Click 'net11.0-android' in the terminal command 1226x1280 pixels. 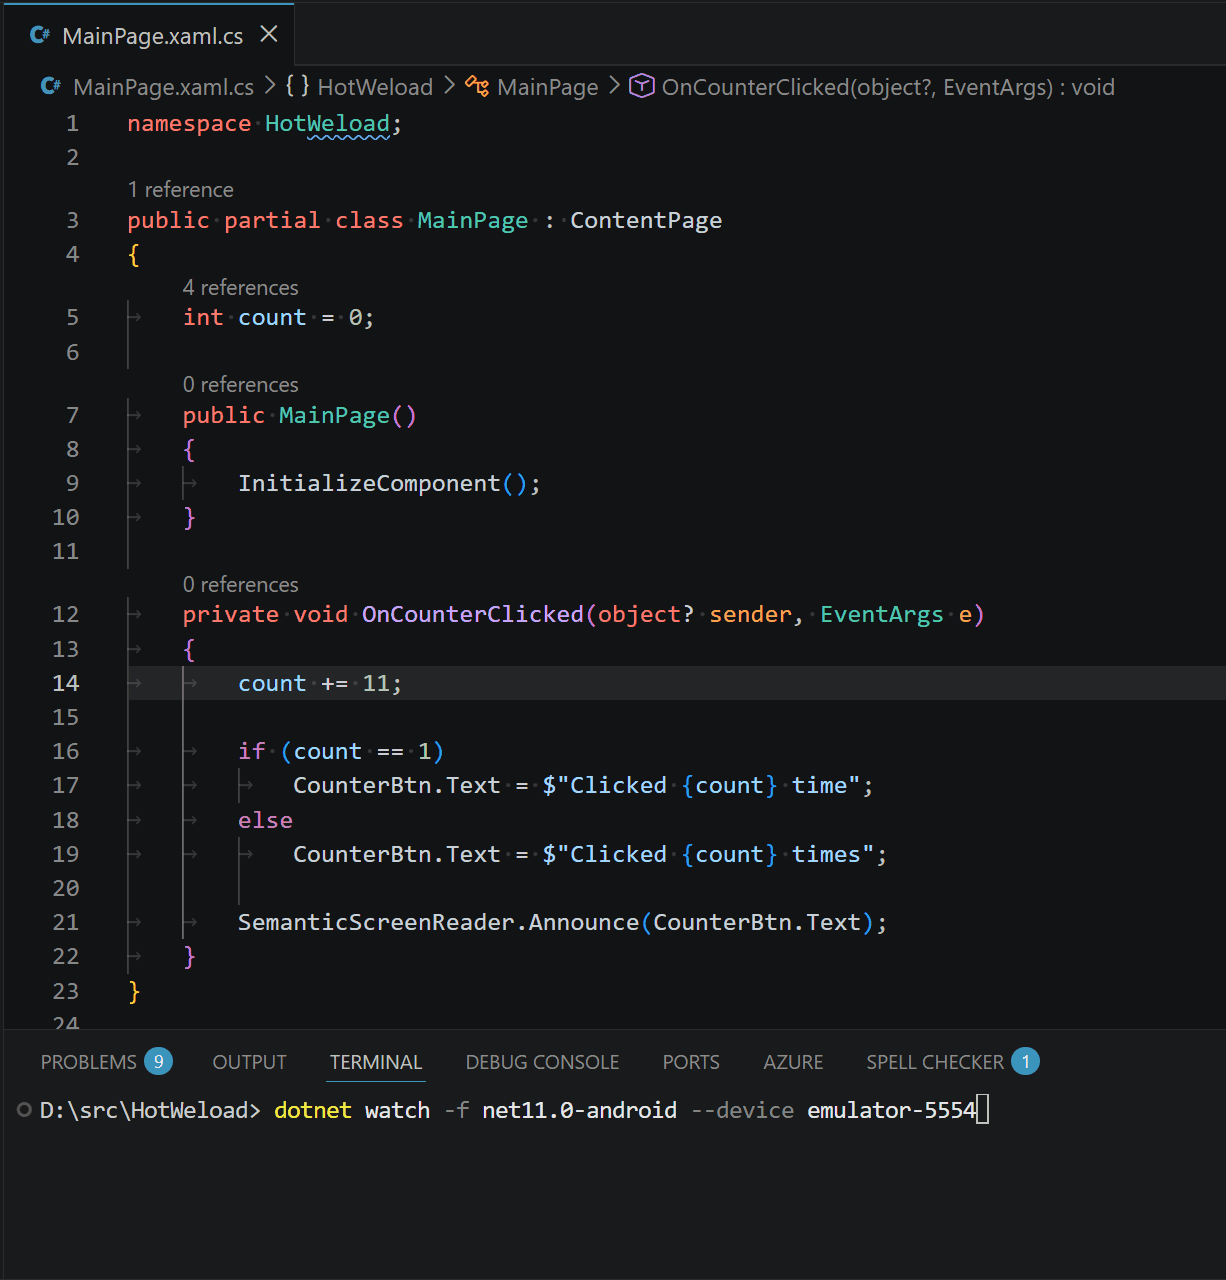(x=579, y=1110)
